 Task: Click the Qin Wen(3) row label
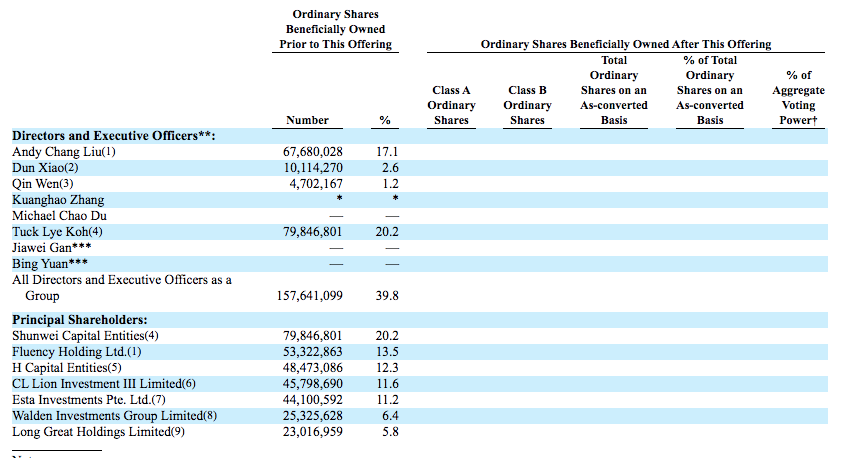[43, 184]
